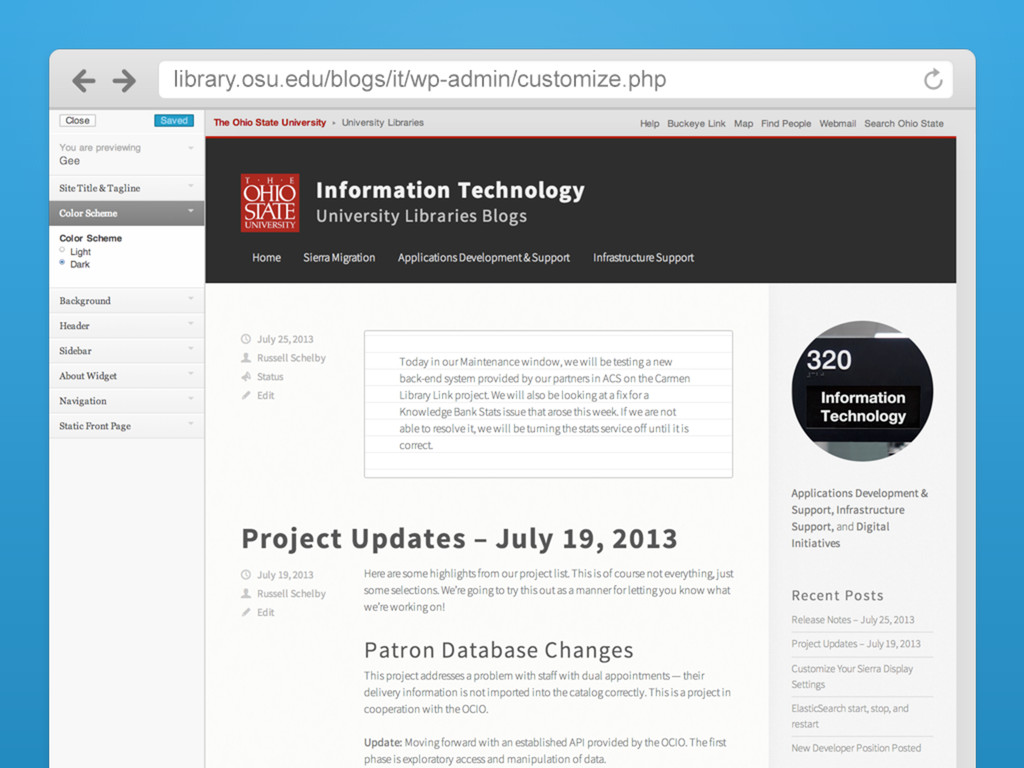
Task: Click author icon beside first Russell Schelby
Action: point(246,358)
